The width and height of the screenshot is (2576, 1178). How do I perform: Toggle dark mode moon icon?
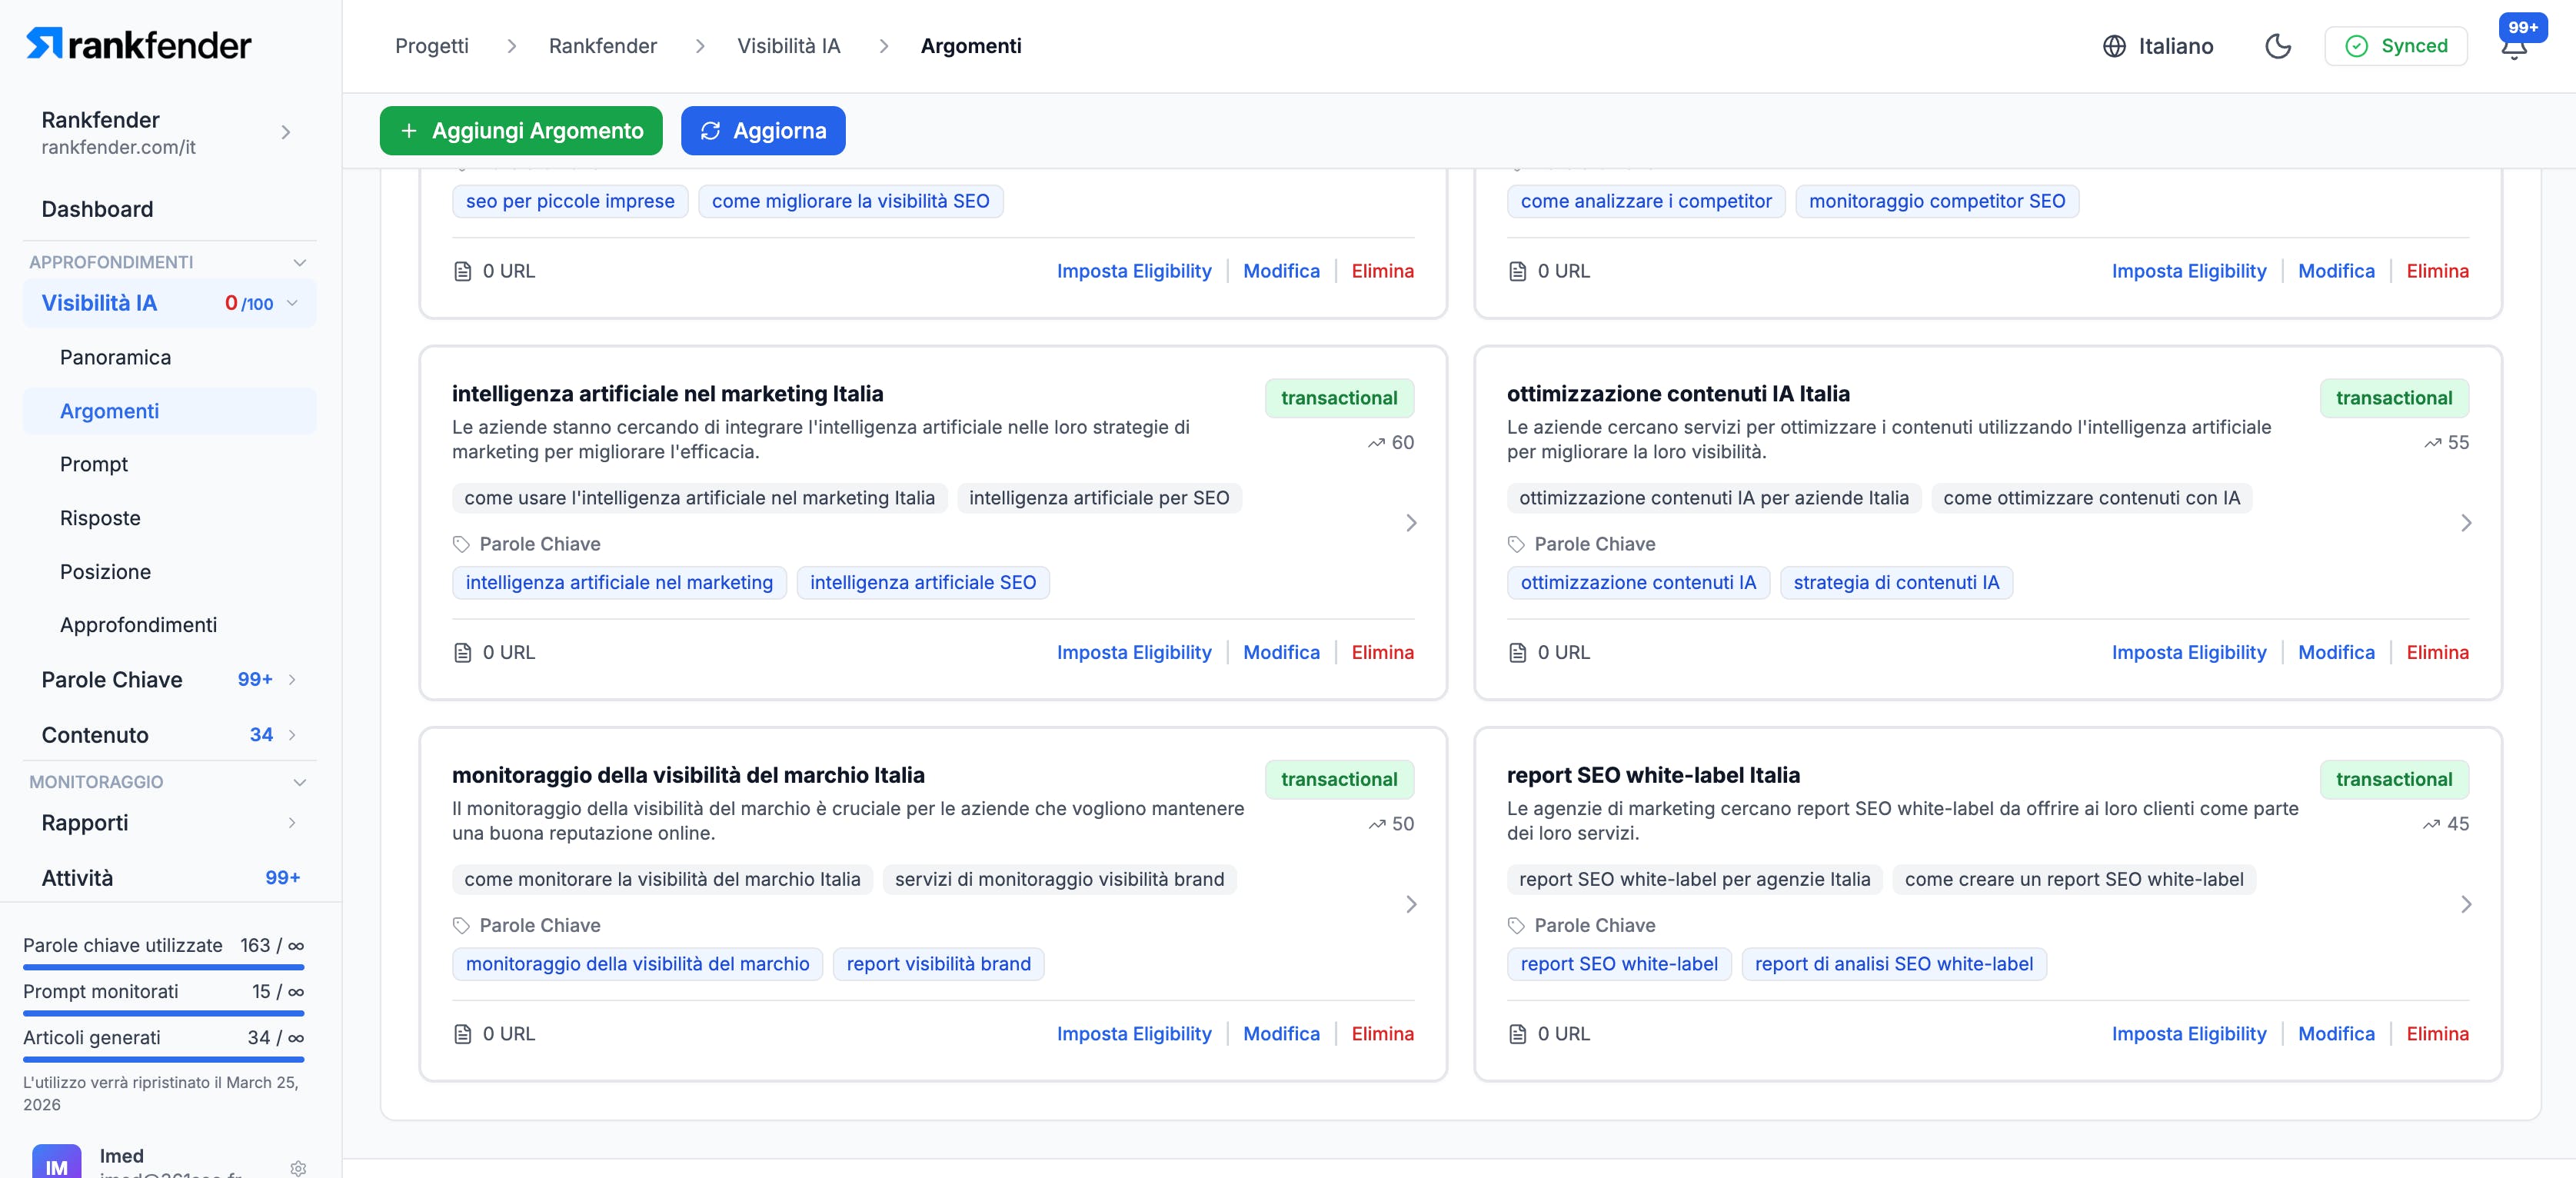pos(2277,46)
